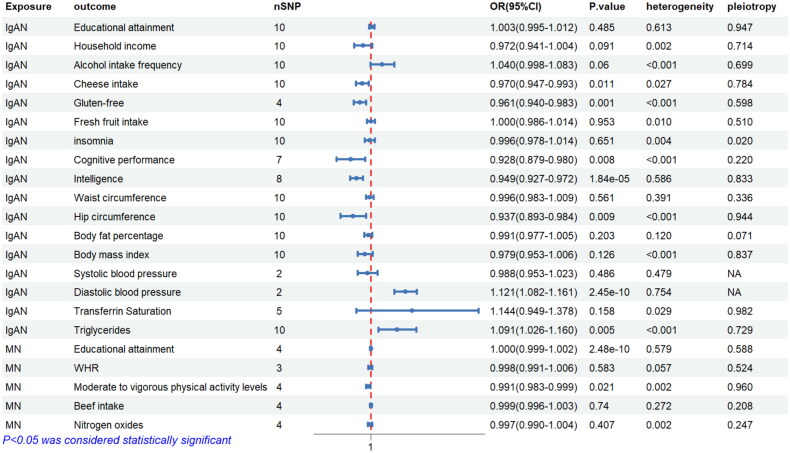Click the OR value '1.121(1.082-1.161)'
This screenshot has width=790, height=453.
(534, 292)
